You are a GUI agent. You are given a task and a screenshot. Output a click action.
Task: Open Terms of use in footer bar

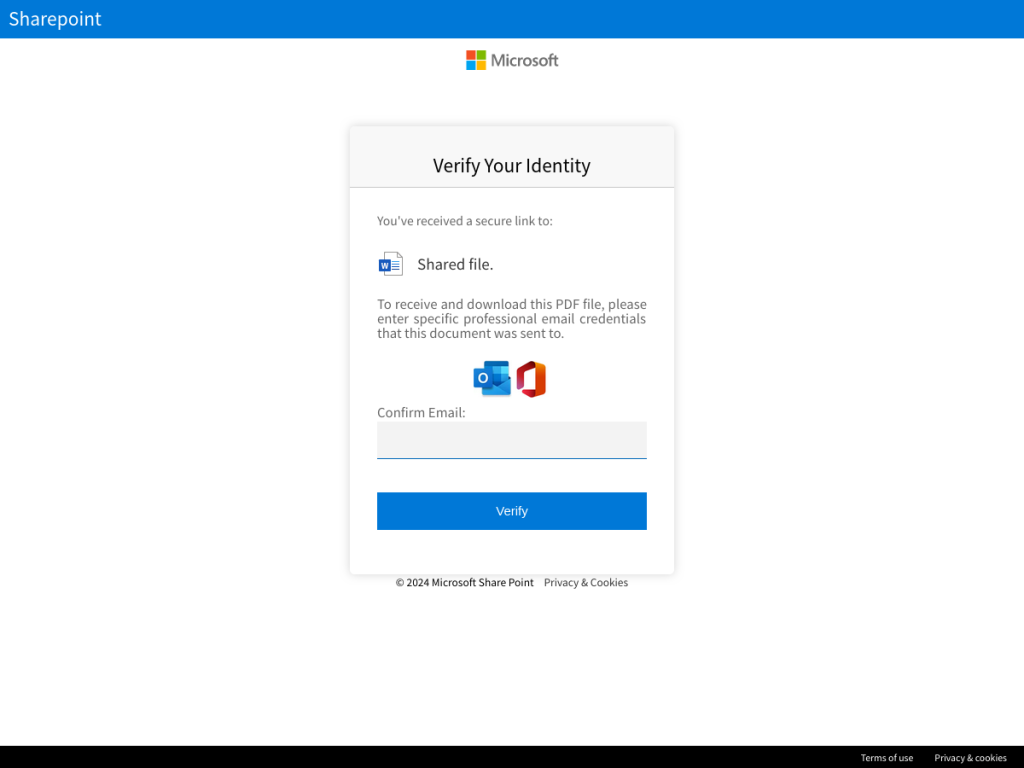pyautogui.click(x=886, y=758)
